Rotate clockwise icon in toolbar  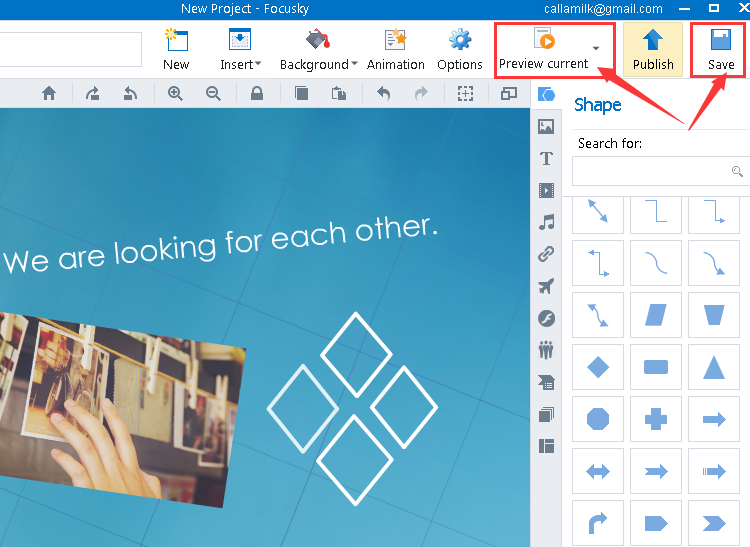click(92, 93)
